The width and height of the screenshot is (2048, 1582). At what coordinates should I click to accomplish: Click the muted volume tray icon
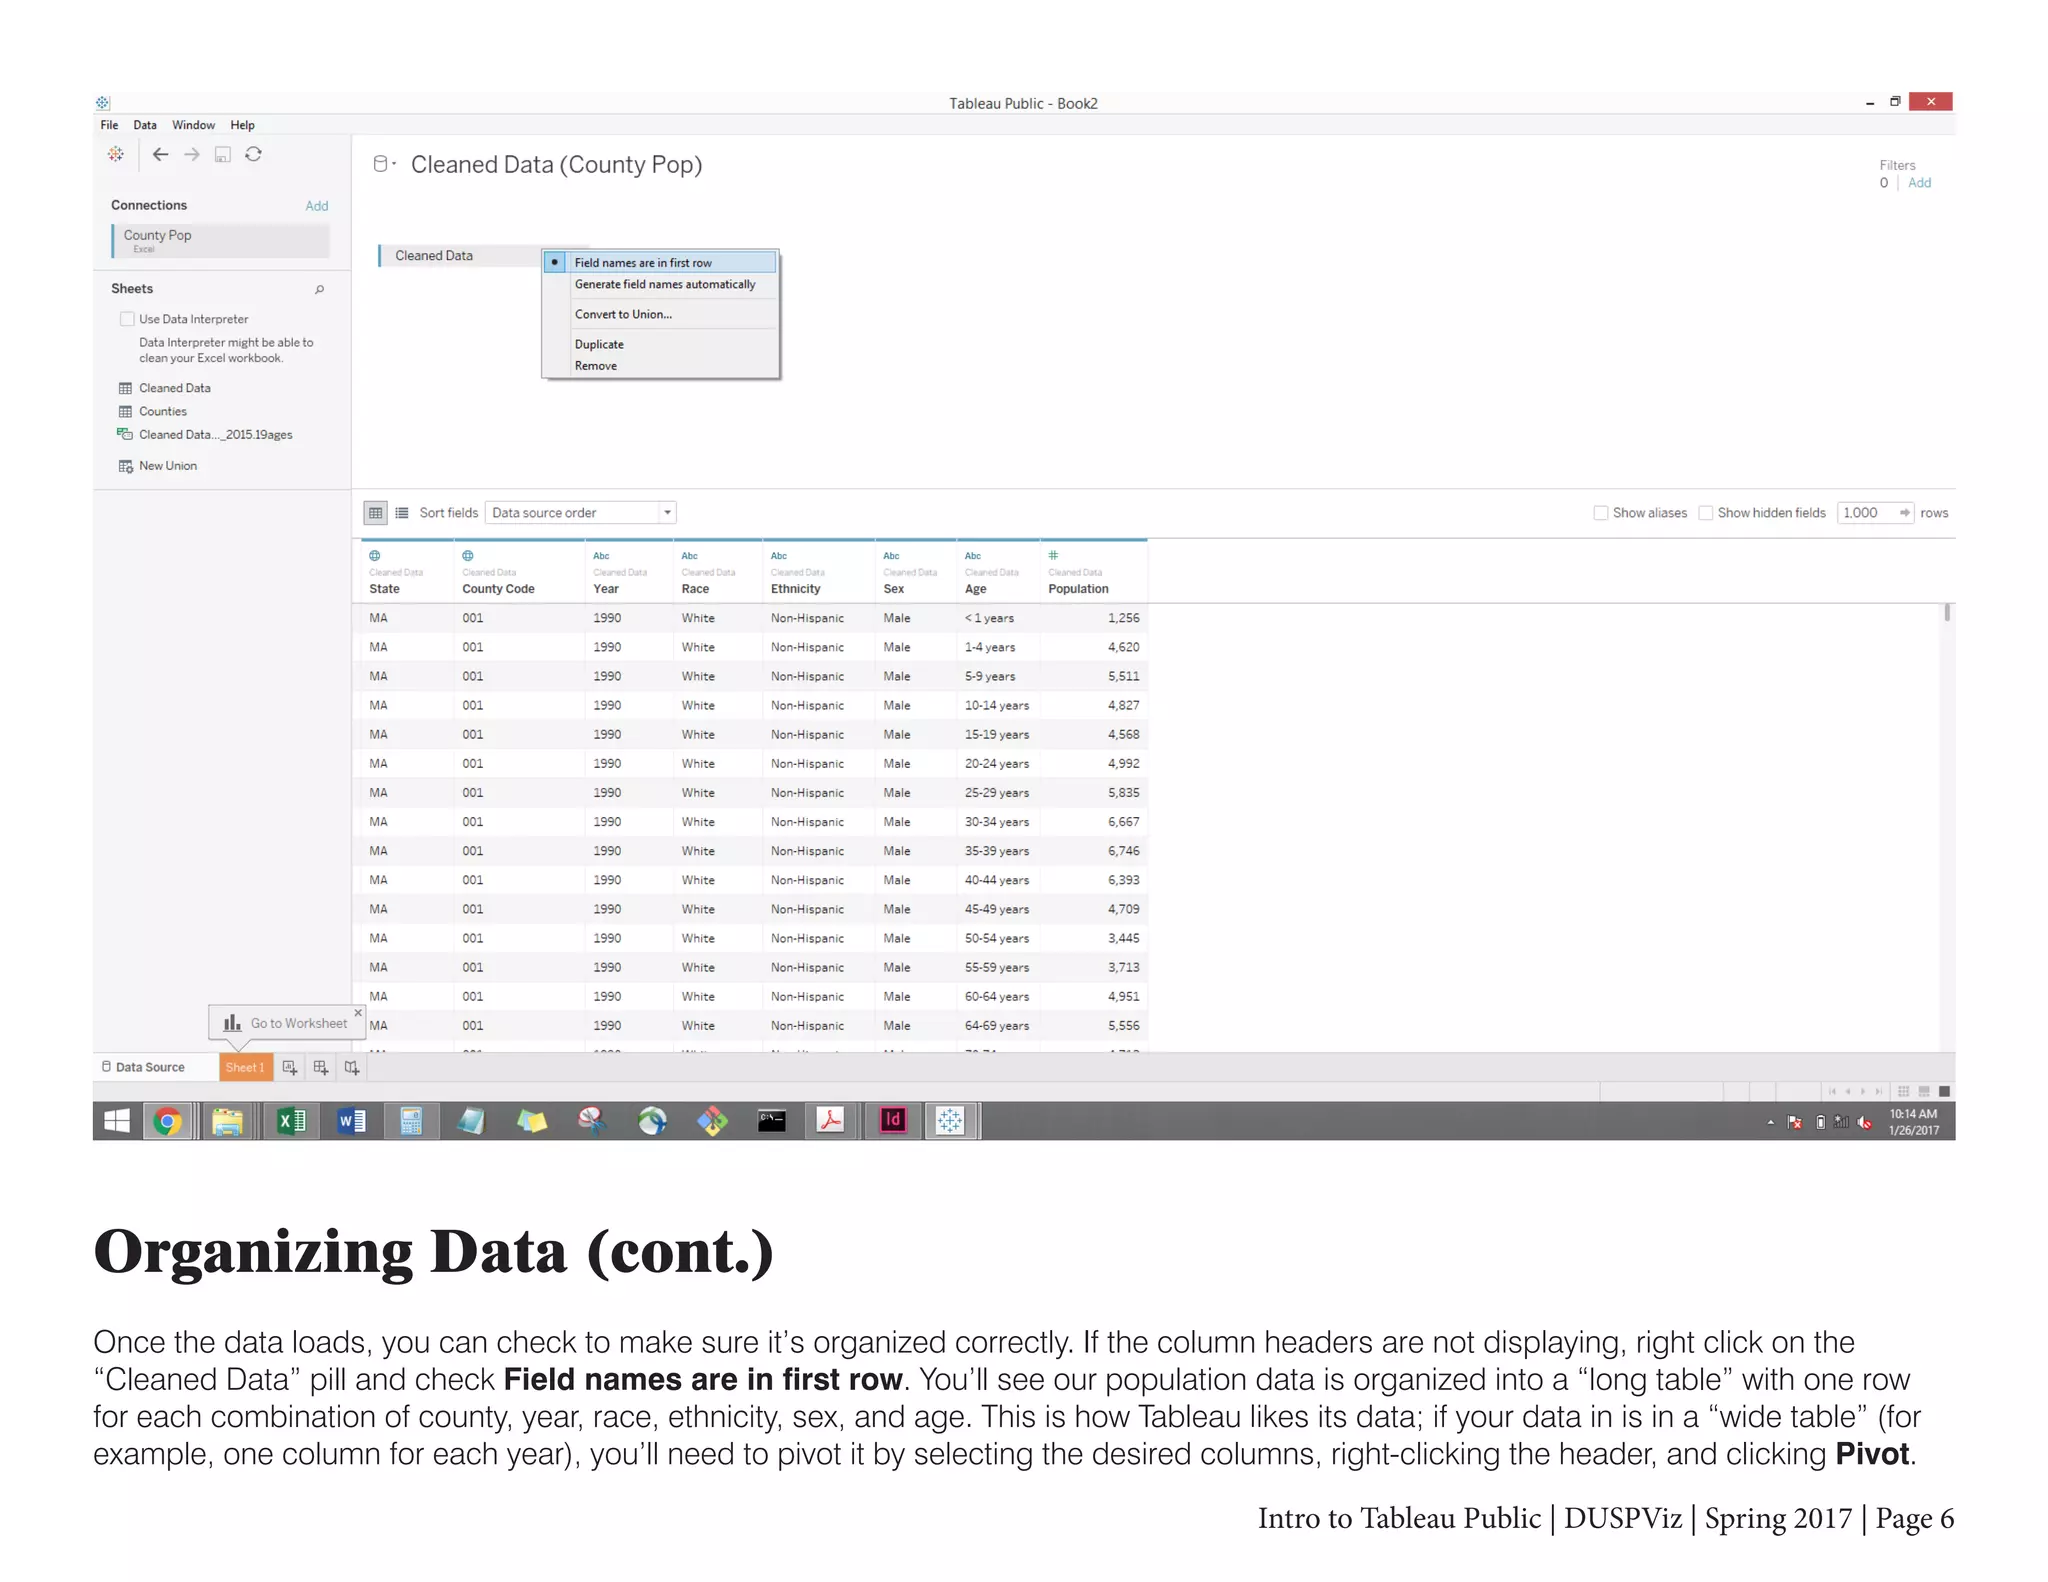(1864, 1122)
